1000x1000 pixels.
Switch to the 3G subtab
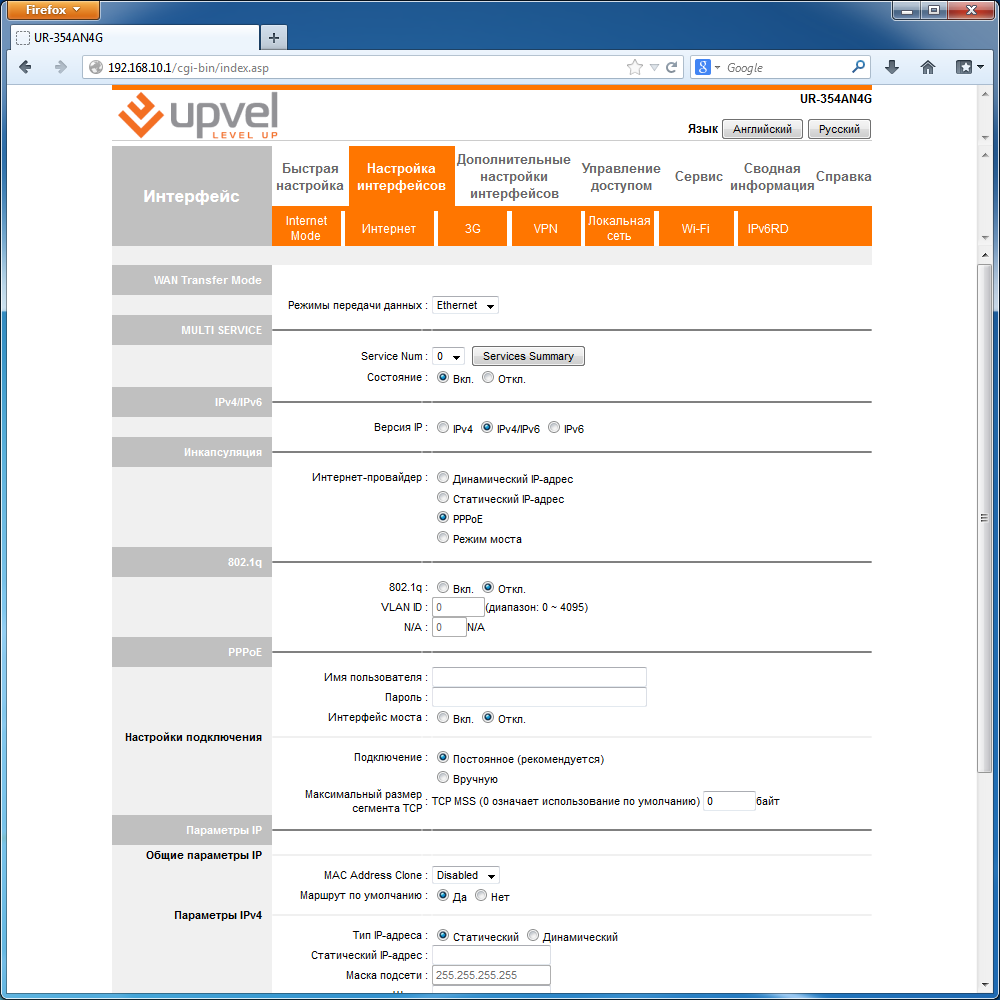point(473,228)
